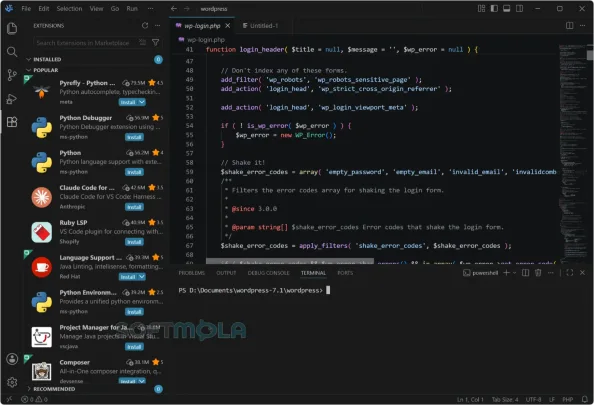Switch to the Output panel tab

pyautogui.click(x=226, y=273)
